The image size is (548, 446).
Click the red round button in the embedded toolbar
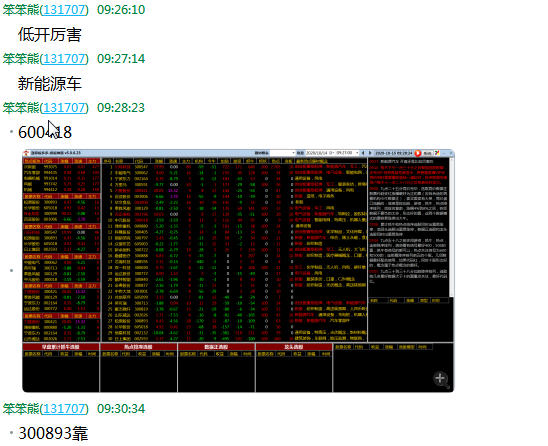418,153
